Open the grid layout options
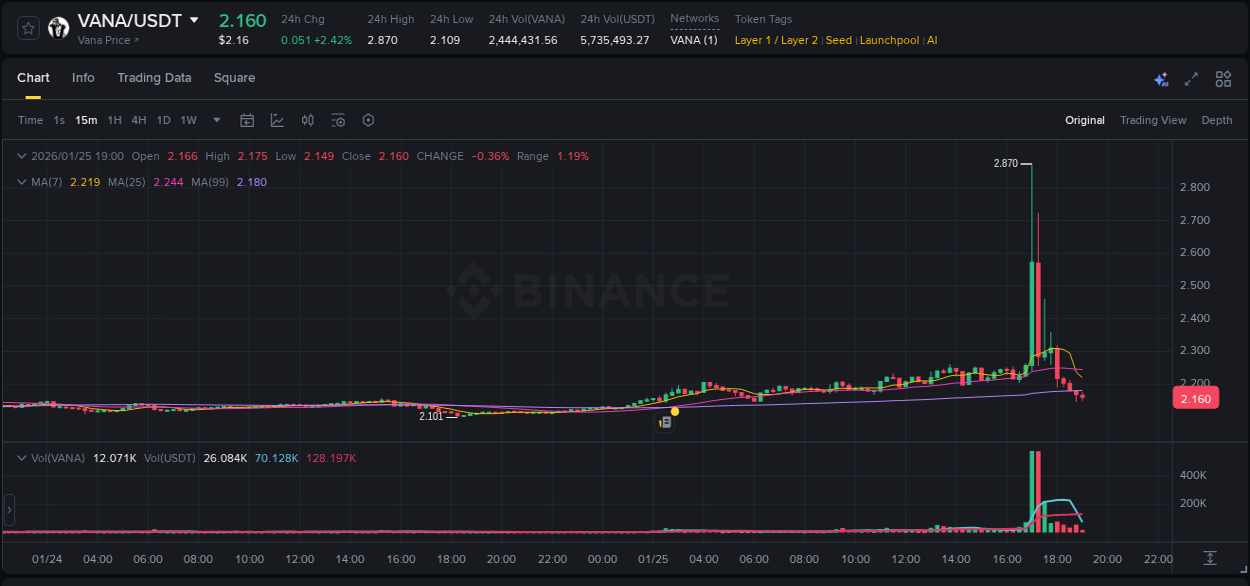The image size is (1250, 586). click(1223, 78)
